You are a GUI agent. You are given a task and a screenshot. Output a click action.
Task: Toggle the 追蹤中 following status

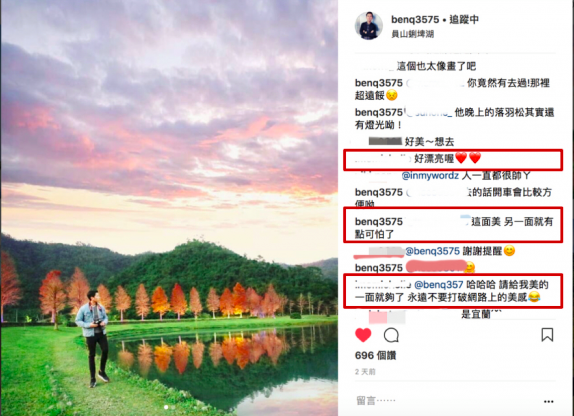pos(464,19)
